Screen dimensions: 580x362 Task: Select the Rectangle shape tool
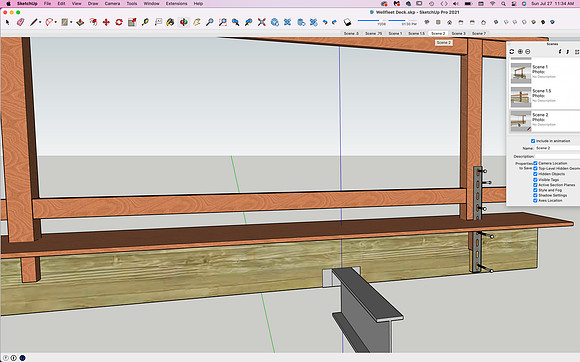pyautogui.click(x=65, y=22)
